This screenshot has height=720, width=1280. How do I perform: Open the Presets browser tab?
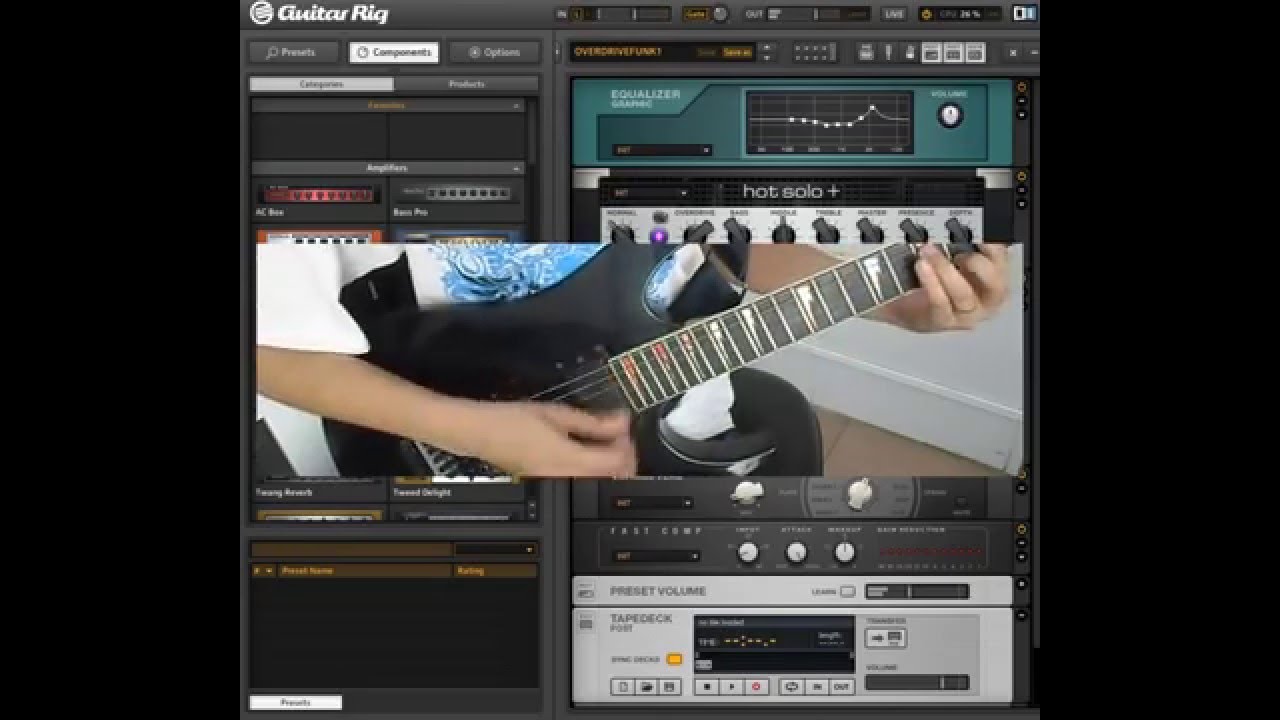[x=293, y=52]
